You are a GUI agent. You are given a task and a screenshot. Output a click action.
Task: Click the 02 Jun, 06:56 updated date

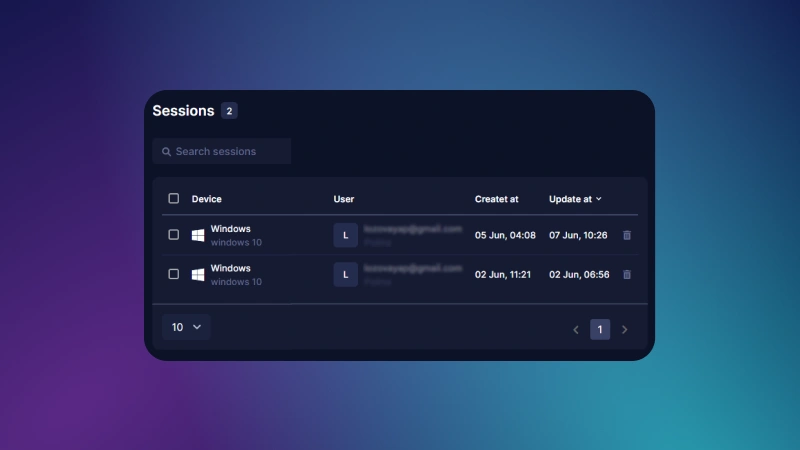pyautogui.click(x=579, y=274)
